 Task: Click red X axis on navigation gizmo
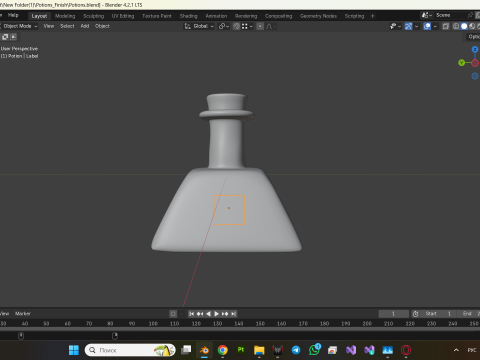pyautogui.click(x=475, y=63)
